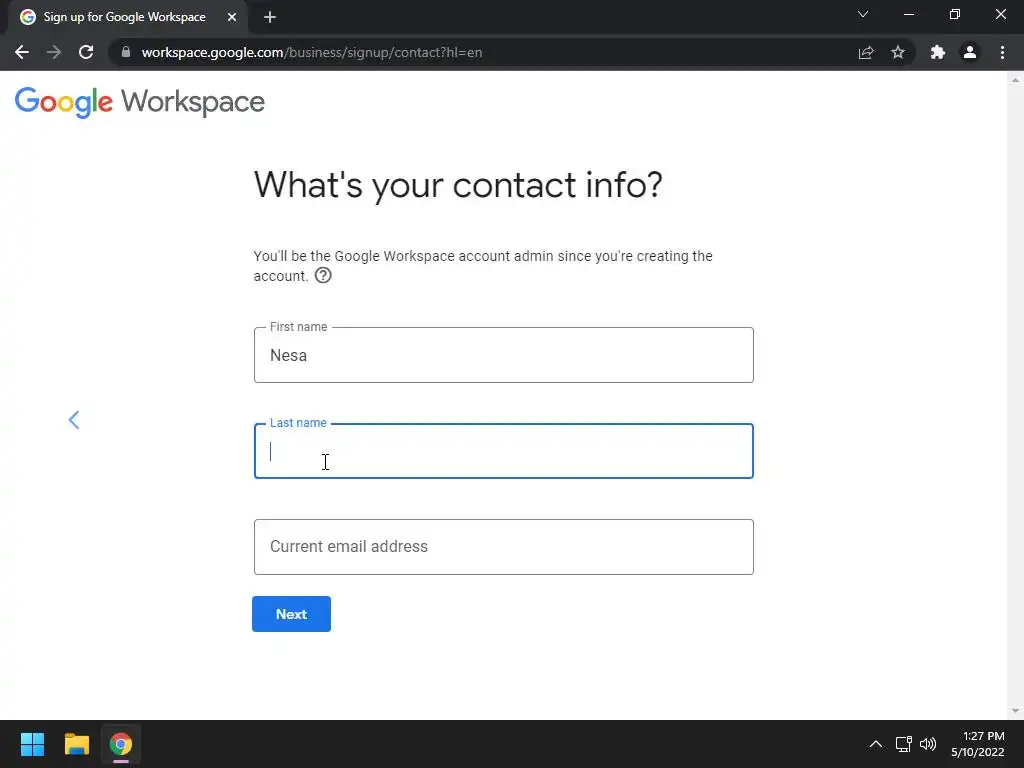Click the browser back arrow button
1024x768 pixels.
click(22, 52)
